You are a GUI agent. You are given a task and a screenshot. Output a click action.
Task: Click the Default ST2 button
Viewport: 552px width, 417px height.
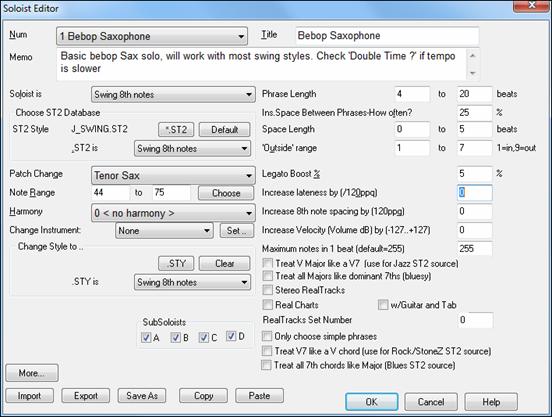(x=225, y=129)
